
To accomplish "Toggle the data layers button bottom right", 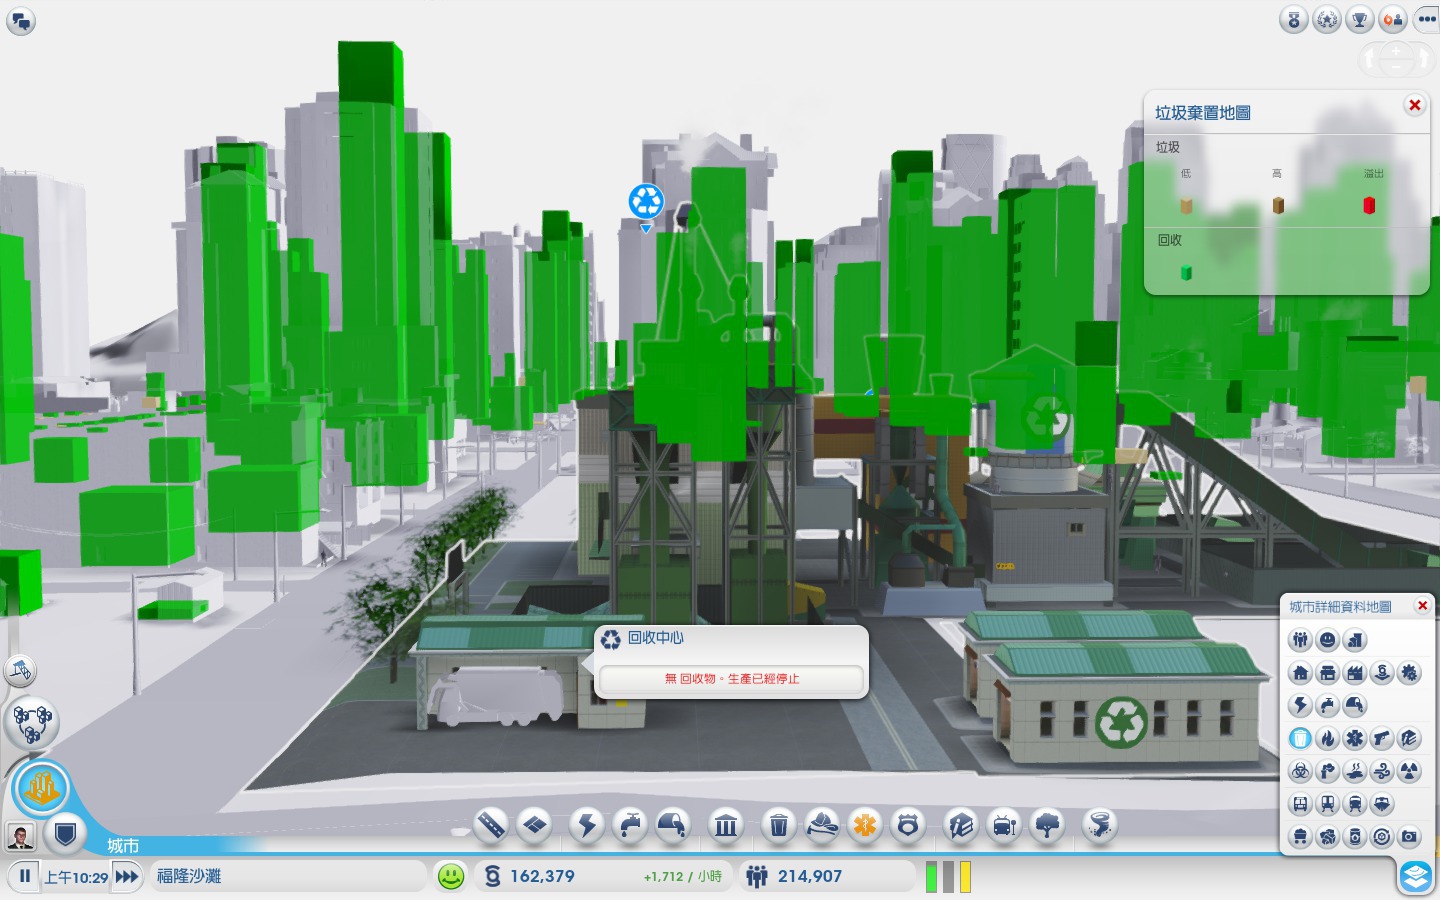I will 1415,877.
